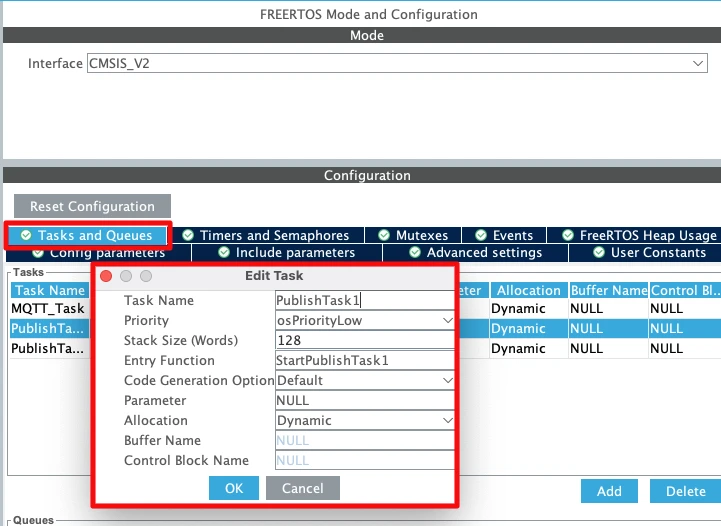The width and height of the screenshot is (721, 526).
Task: Click the disabled Buffer Name field
Action: point(365,440)
